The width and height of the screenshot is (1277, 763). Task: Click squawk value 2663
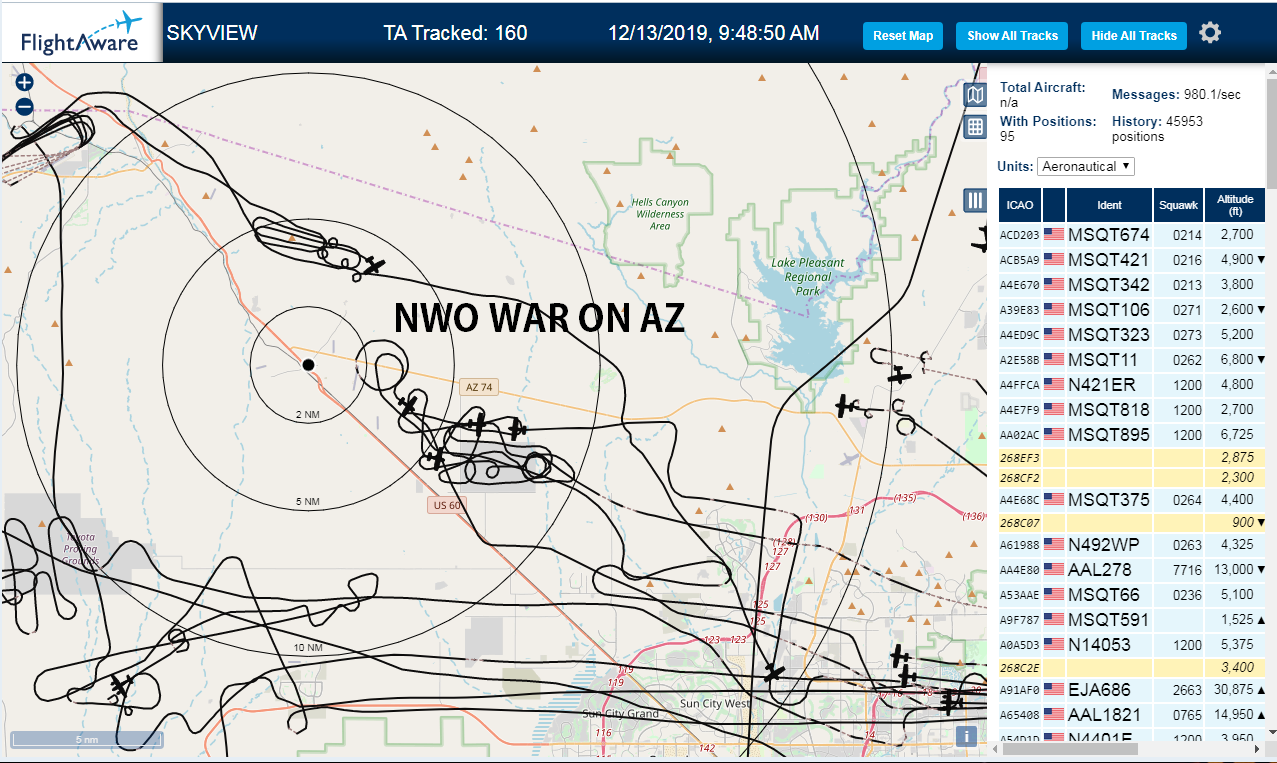pos(1187,690)
